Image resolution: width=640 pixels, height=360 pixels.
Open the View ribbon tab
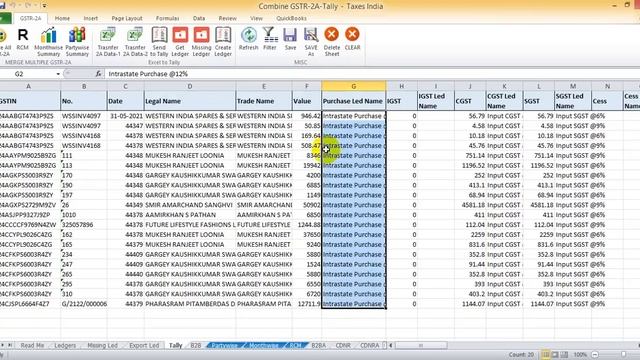(256, 18)
